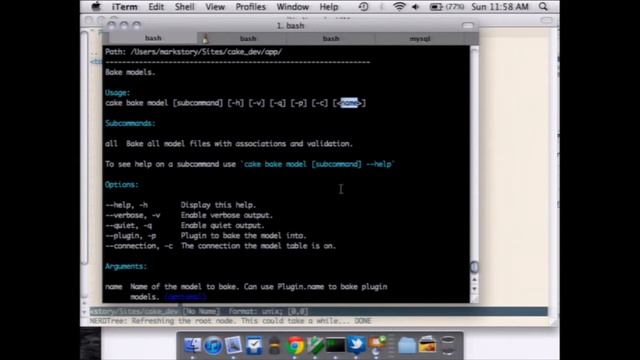Screen dimensions: 640x360
Task: Open the Trash in the dock
Action: click(x=448, y=345)
